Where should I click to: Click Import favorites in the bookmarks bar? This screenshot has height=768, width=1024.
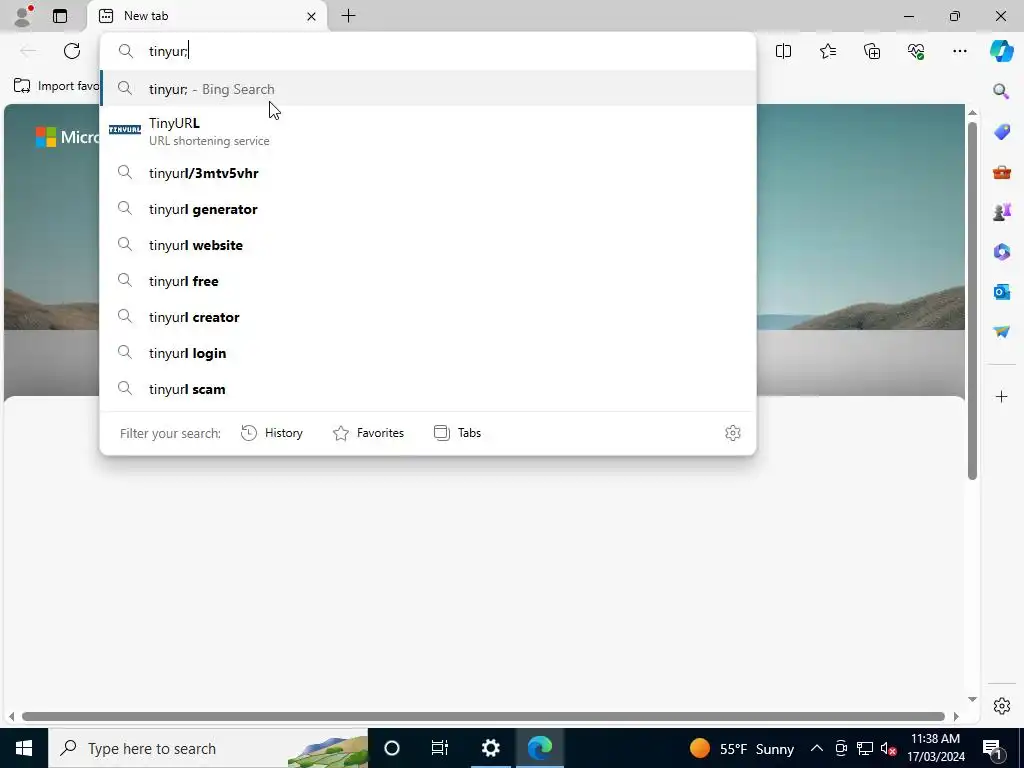click(56, 86)
